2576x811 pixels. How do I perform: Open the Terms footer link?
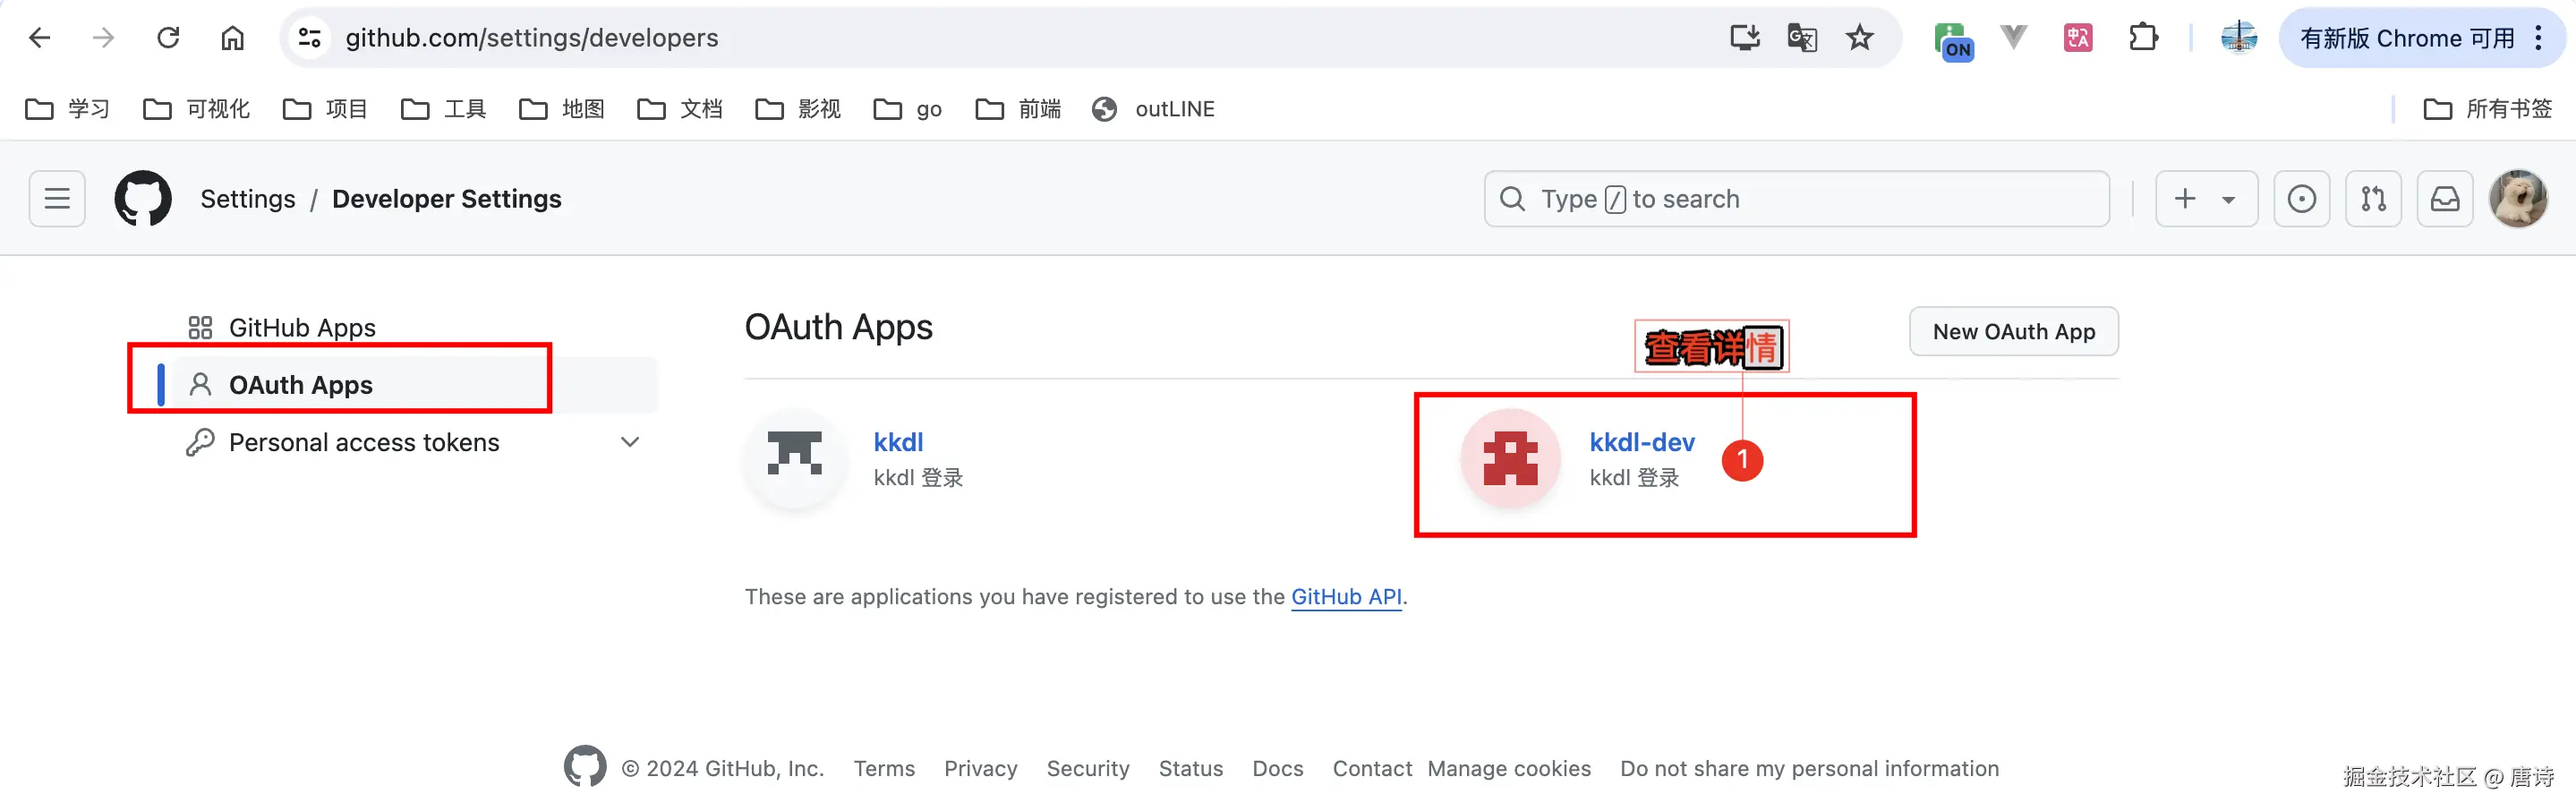(884, 768)
